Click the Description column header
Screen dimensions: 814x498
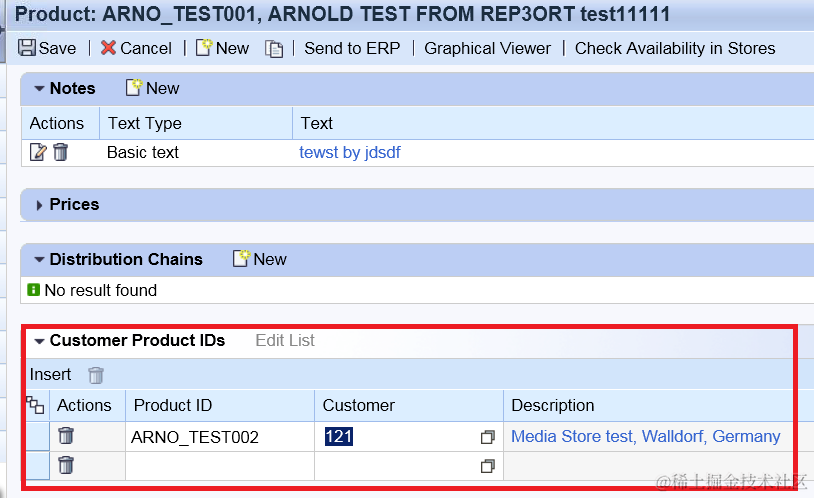553,405
